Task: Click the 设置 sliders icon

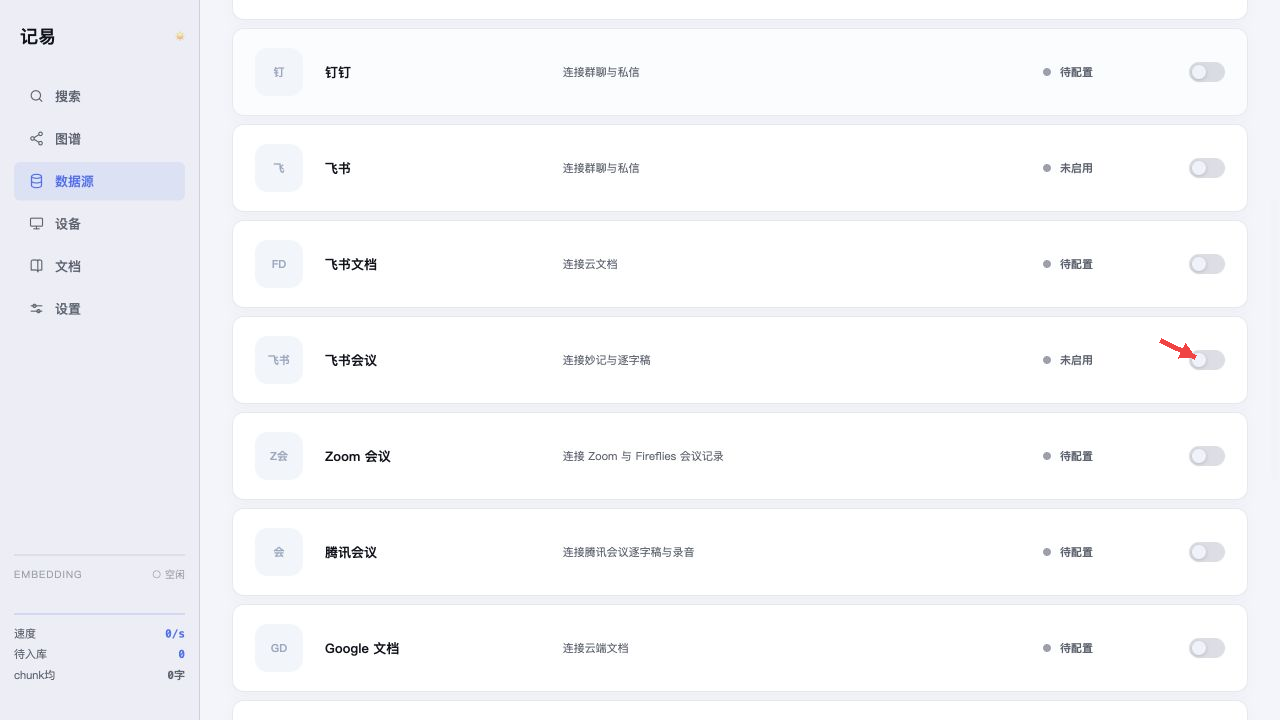Action: tap(36, 309)
